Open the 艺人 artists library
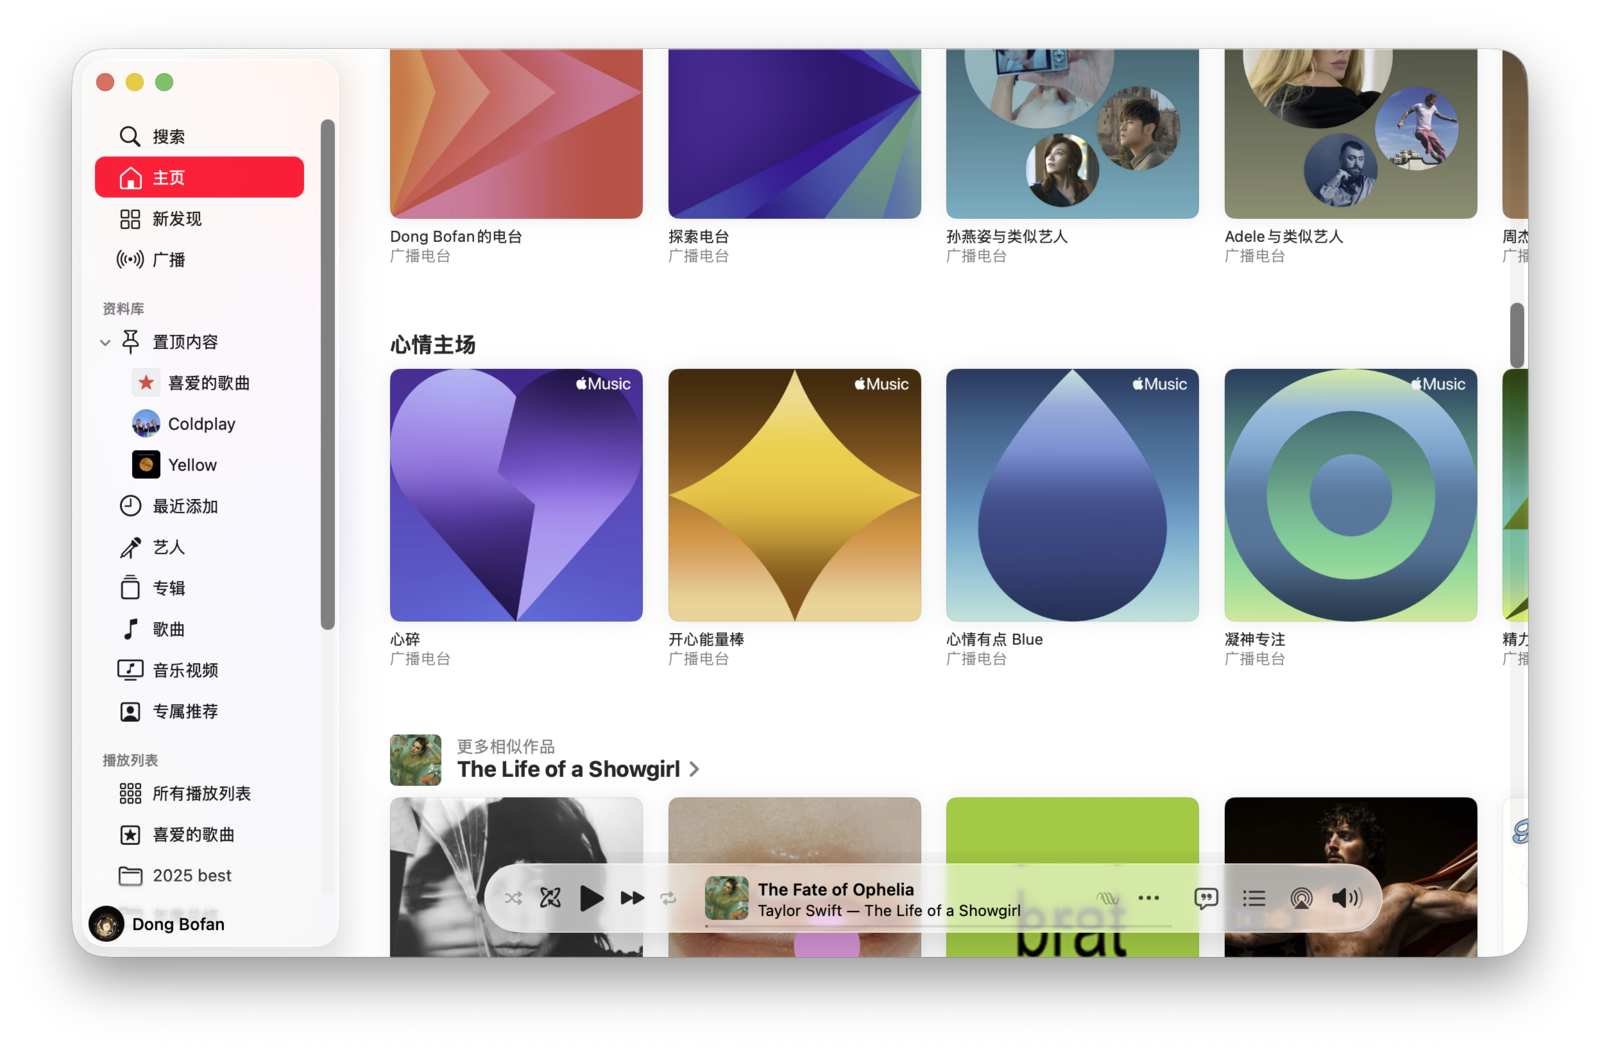Image resolution: width=1600 pixels, height=1052 pixels. tap(168, 547)
